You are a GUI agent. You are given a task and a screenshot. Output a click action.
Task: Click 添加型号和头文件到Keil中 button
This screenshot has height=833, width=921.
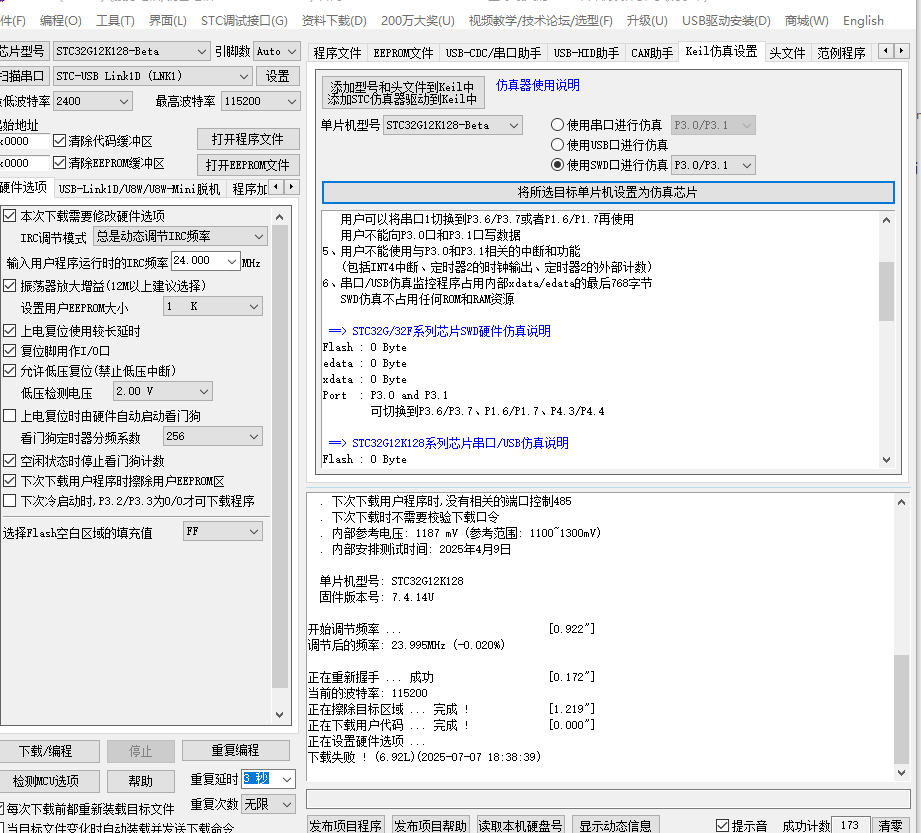click(403, 92)
